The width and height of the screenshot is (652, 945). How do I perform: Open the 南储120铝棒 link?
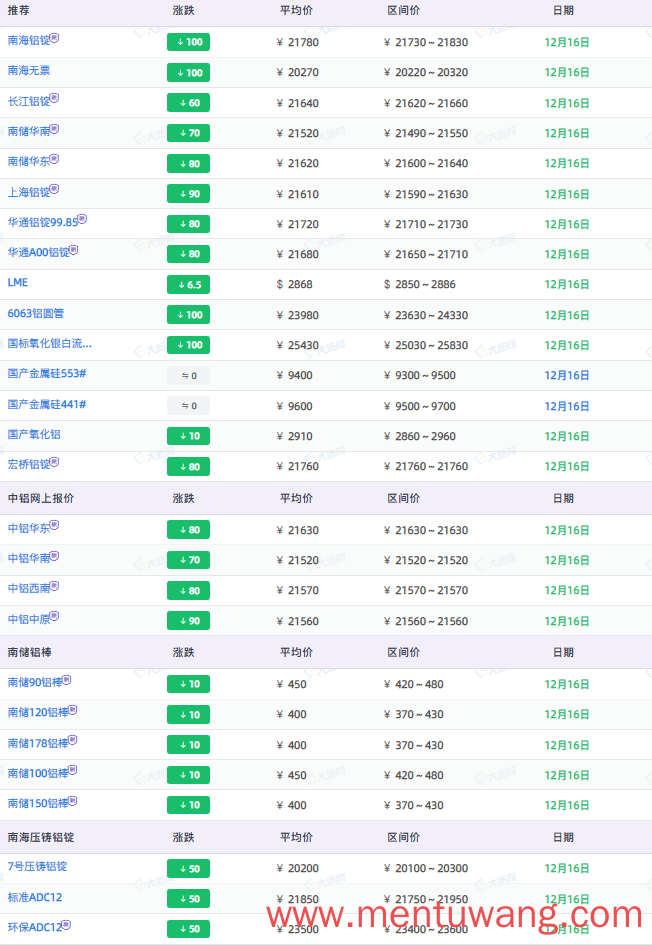[x=38, y=714]
